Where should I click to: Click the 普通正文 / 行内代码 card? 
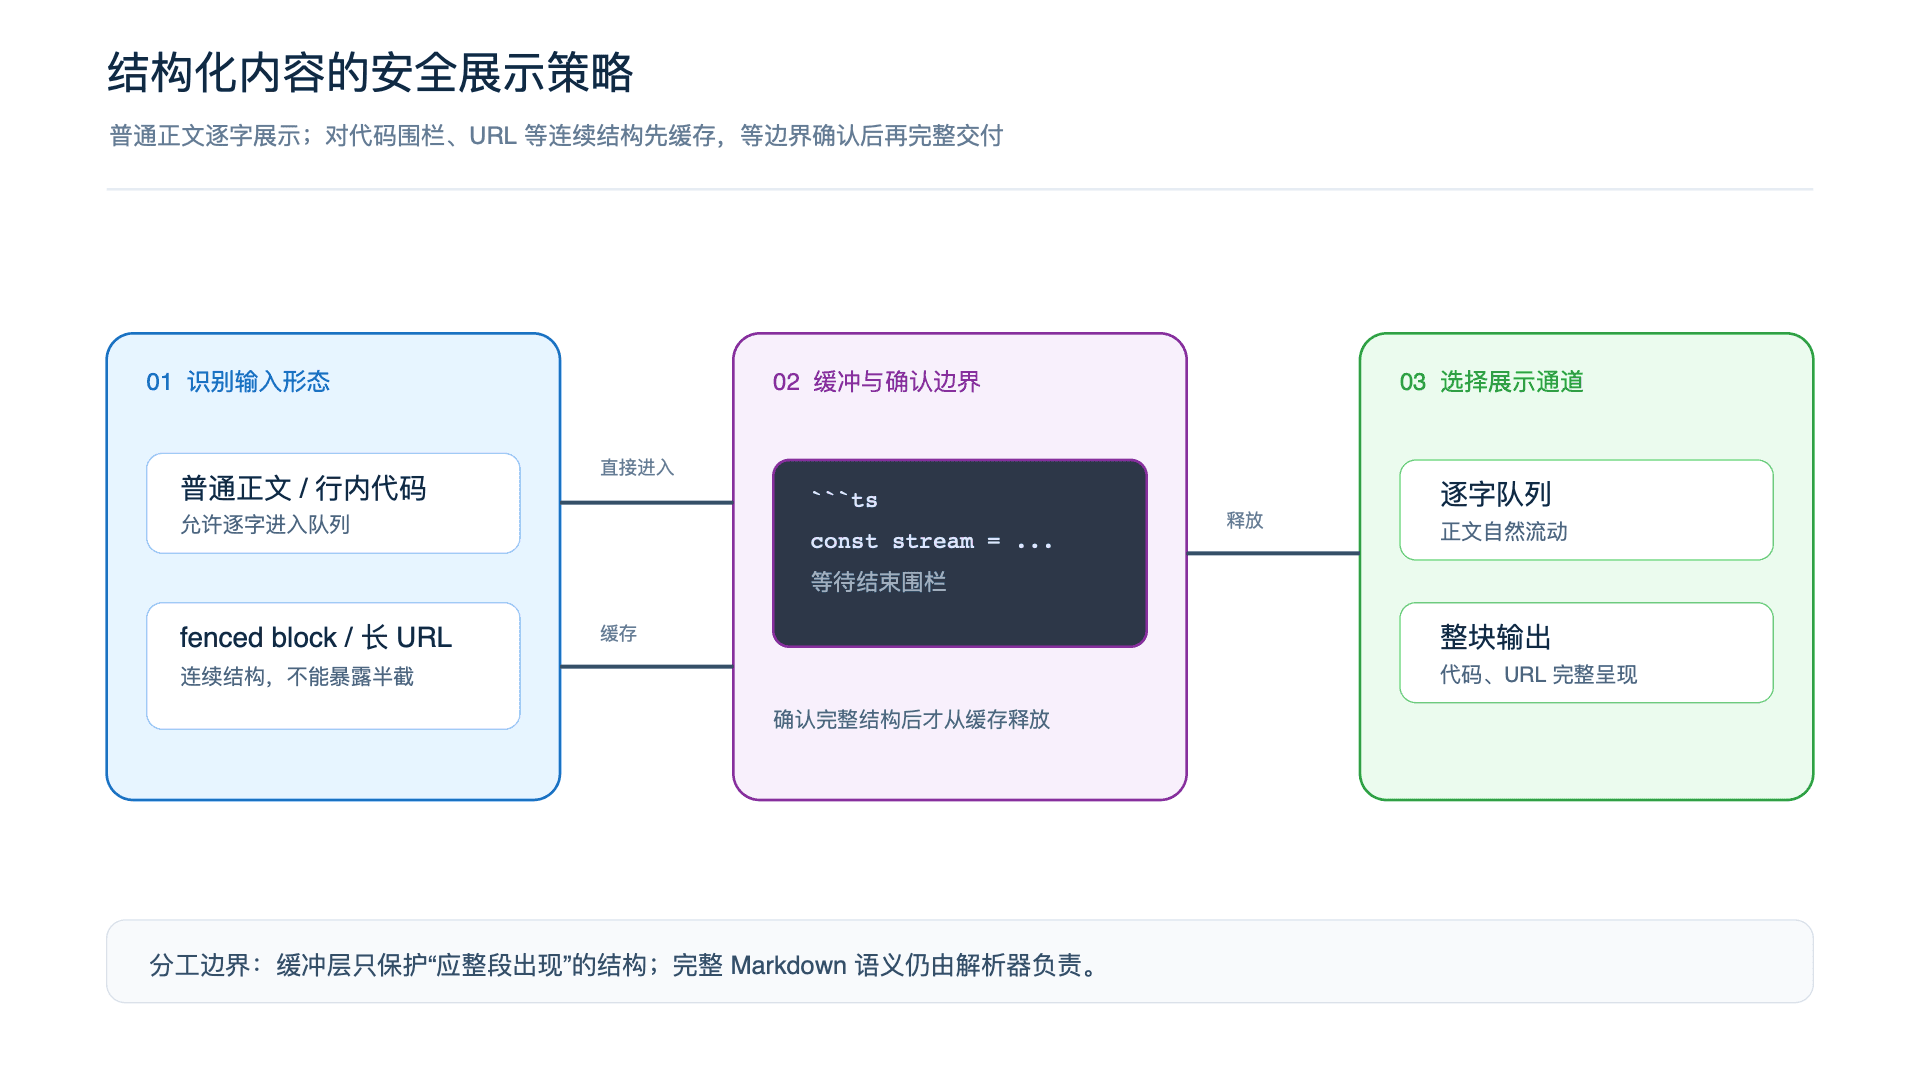click(x=333, y=503)
